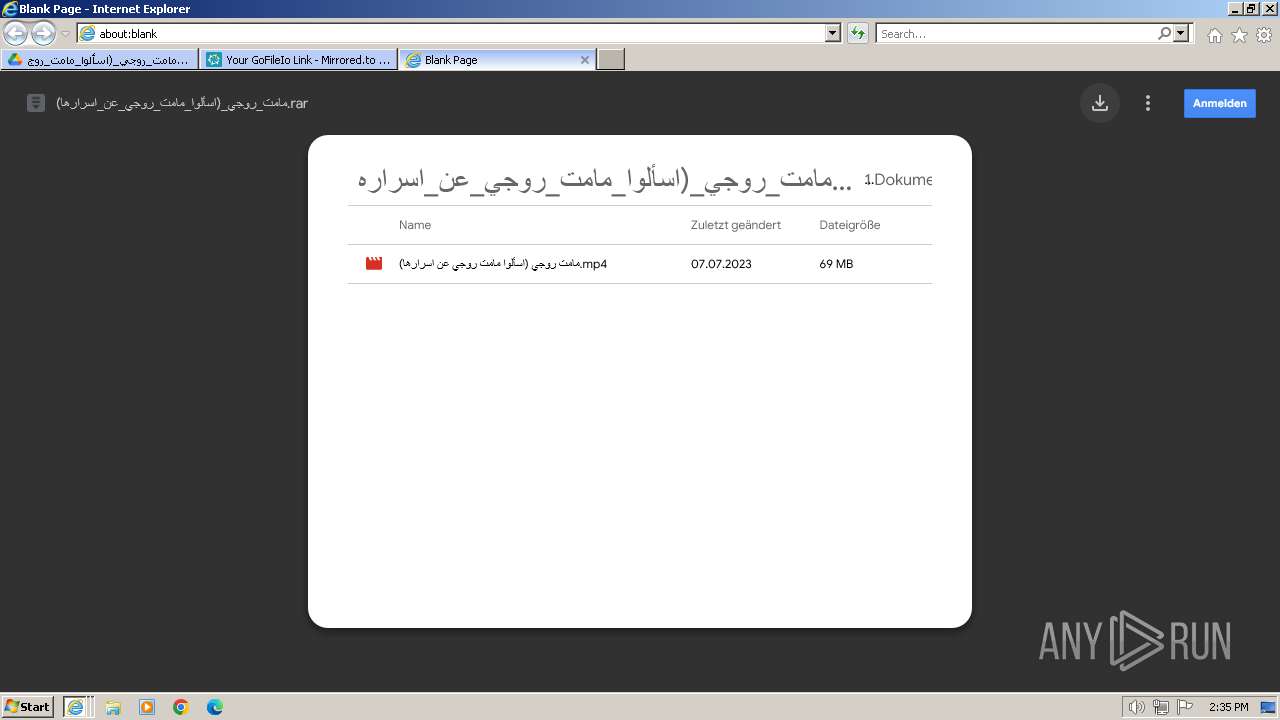The height and width of the screenshot is (720, 1280).
Task: Close the Blank Page tab
Action: (x=585, y=60)
